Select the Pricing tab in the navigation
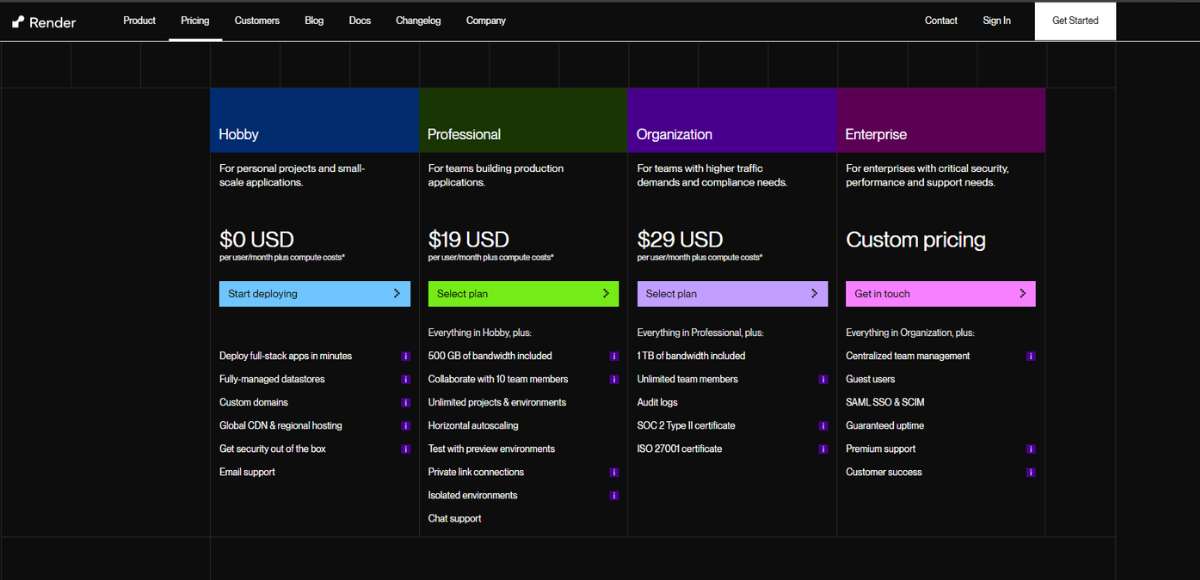The image size is (1200, 580). (195, 20)
